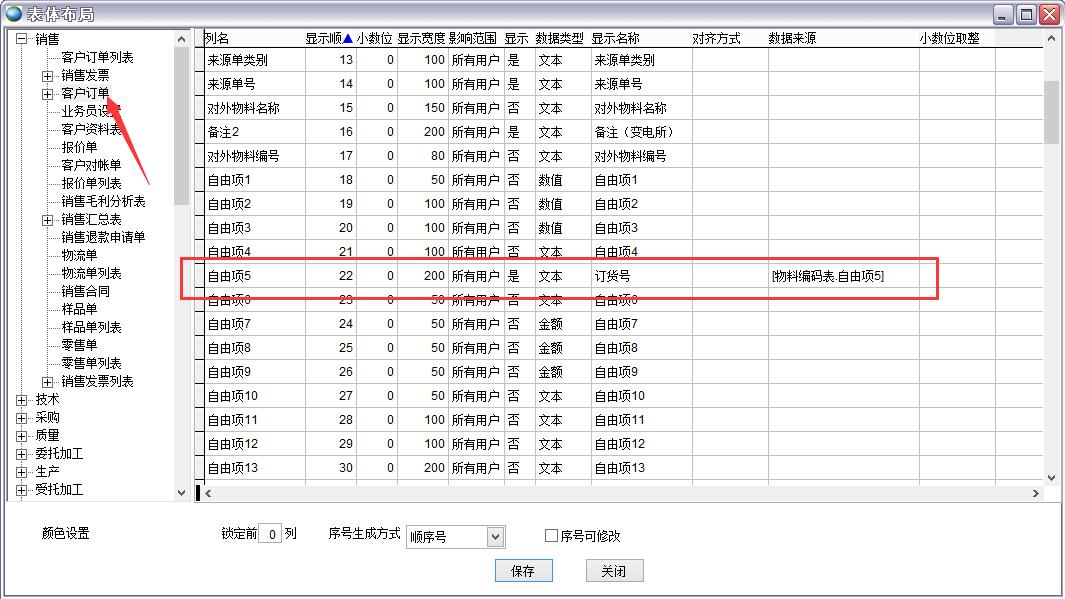Image resolution: width=1065 pixels, height=599 pixels.
Task: Expand the 销售汇总表 node
Action: point(47,220)
